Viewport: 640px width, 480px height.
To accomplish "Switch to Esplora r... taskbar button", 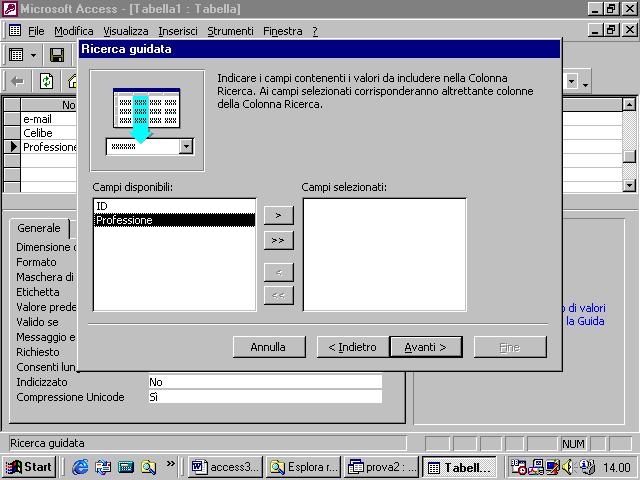I will (x=304, y=467).
